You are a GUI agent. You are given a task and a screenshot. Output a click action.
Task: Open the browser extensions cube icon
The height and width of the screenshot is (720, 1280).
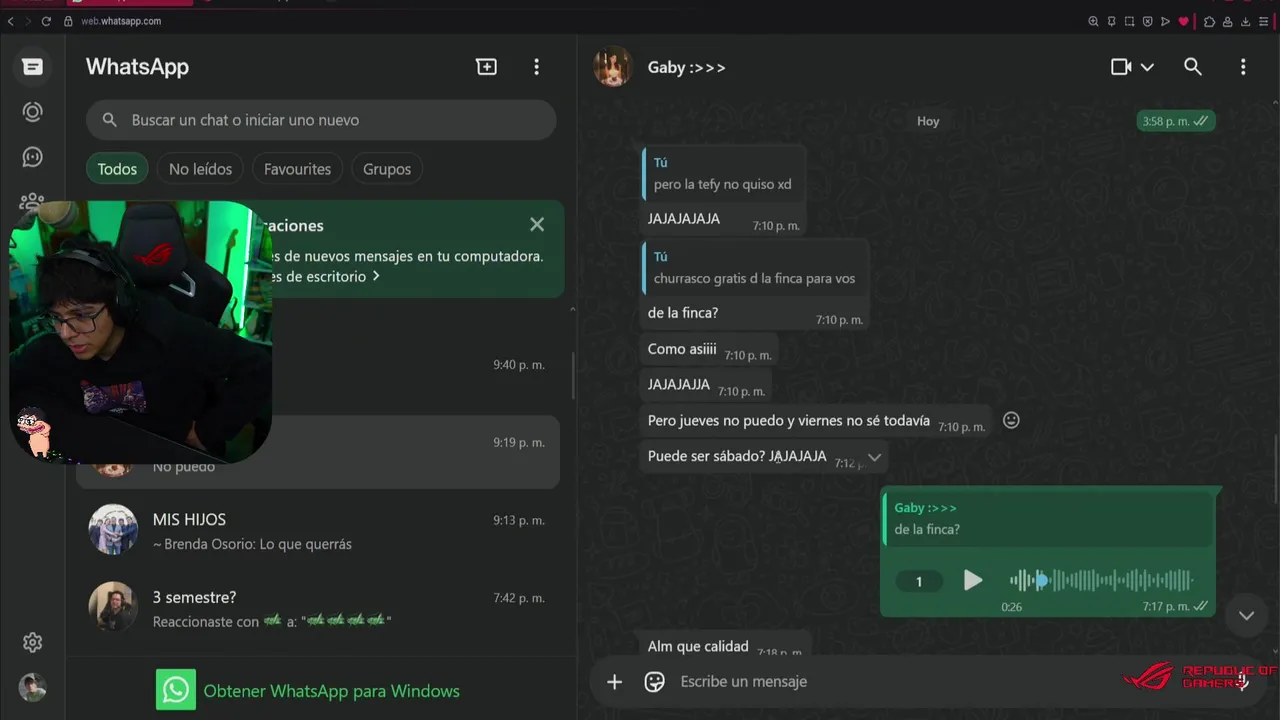click(1209, 21)
